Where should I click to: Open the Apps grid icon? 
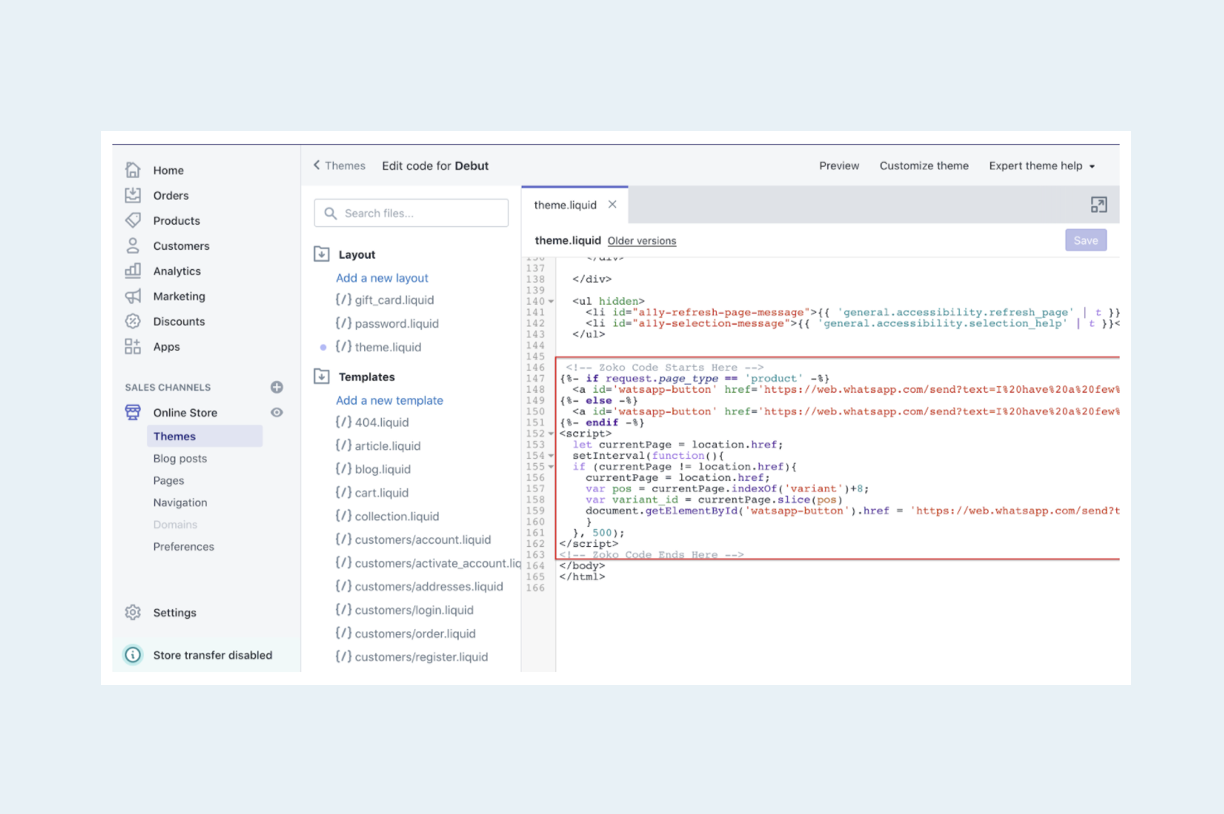(x=133, y=346)
